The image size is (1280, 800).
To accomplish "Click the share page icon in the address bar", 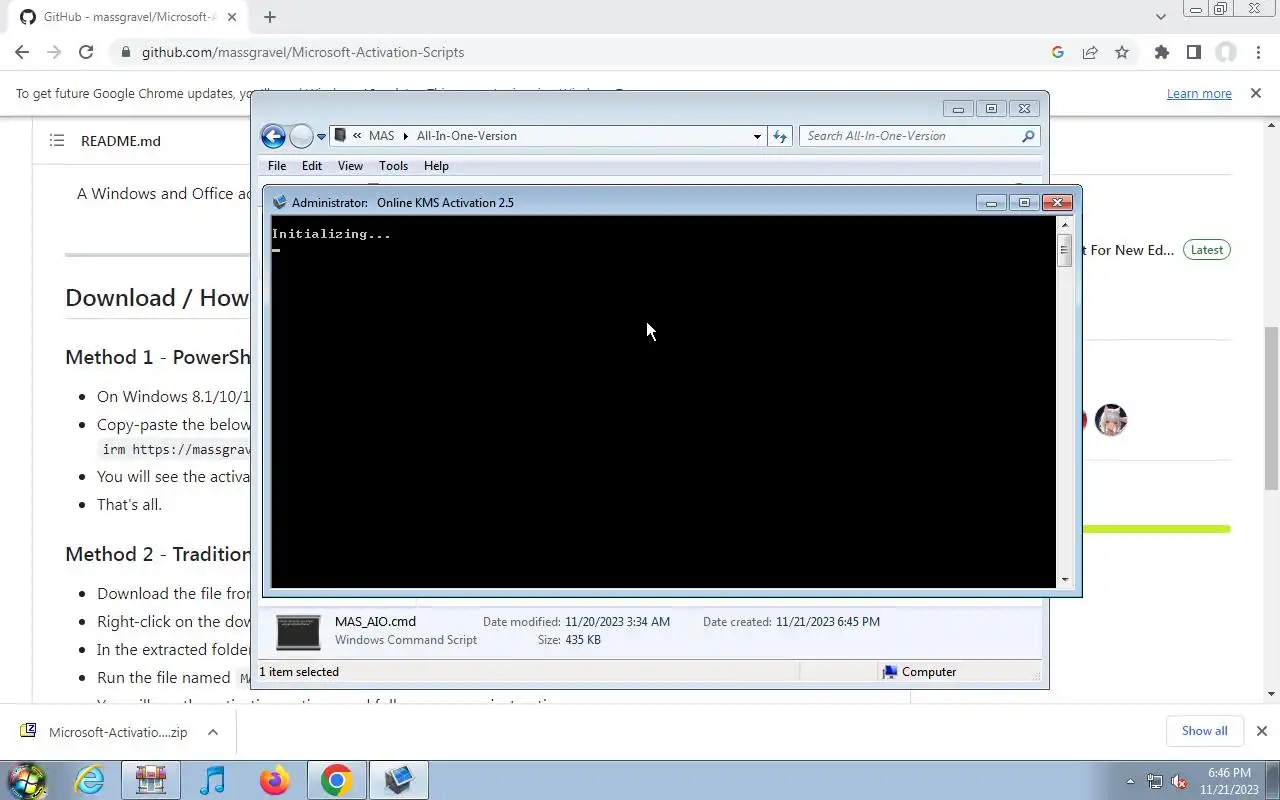I will 1090,52.
